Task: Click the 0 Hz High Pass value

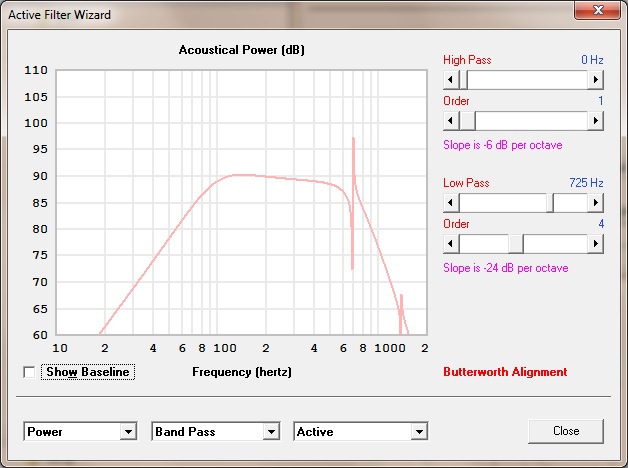Action: click(x=592, y=60)
